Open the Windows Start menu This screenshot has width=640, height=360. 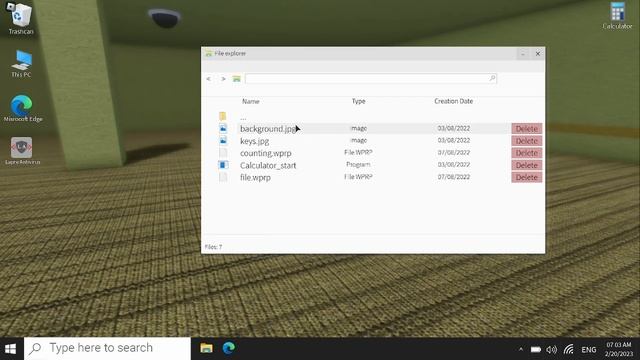tap(11, 349)
